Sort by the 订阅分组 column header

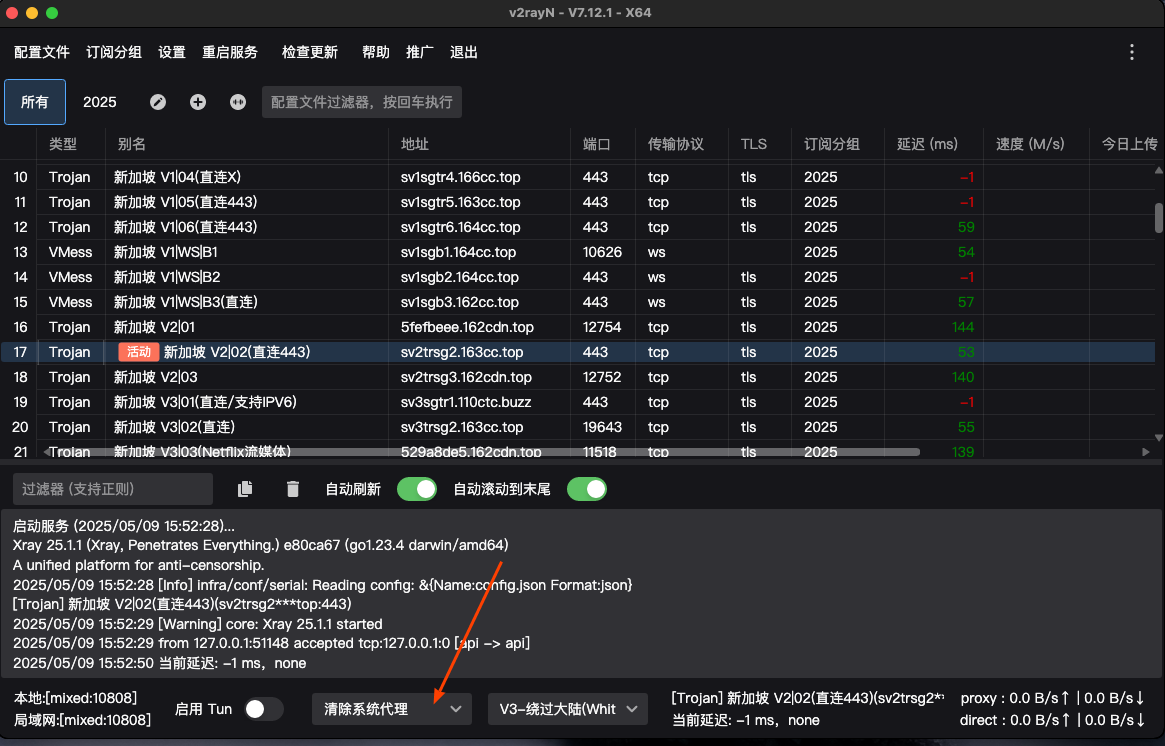click(837, 144)
